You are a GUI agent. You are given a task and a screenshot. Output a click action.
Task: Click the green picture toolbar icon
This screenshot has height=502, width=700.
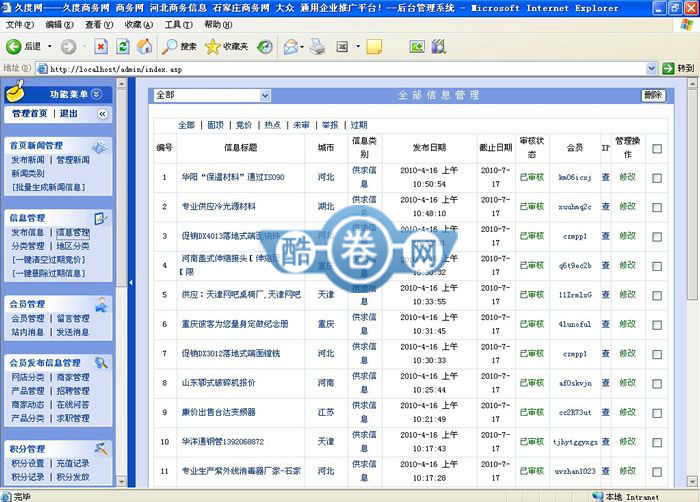417,46
